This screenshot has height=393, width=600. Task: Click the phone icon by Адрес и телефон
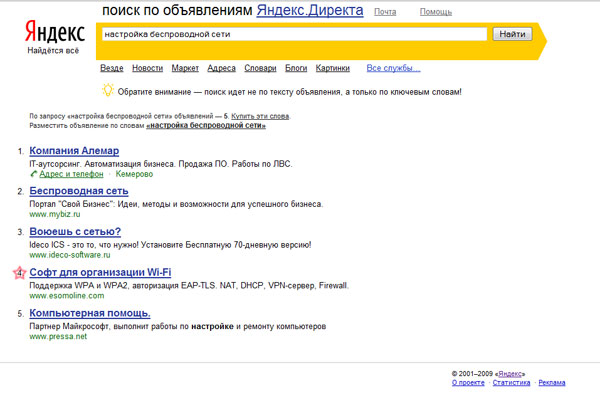pos(33,174)
